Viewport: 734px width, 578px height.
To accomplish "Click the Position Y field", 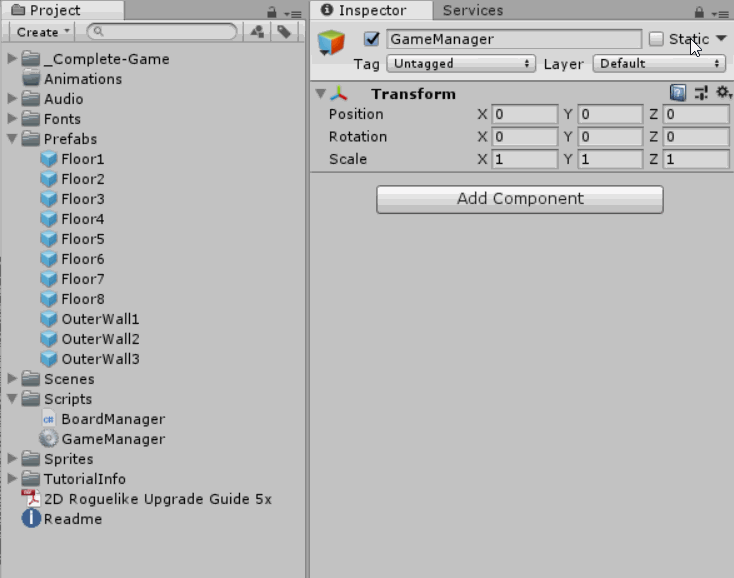I will click(x=610, y=114).
